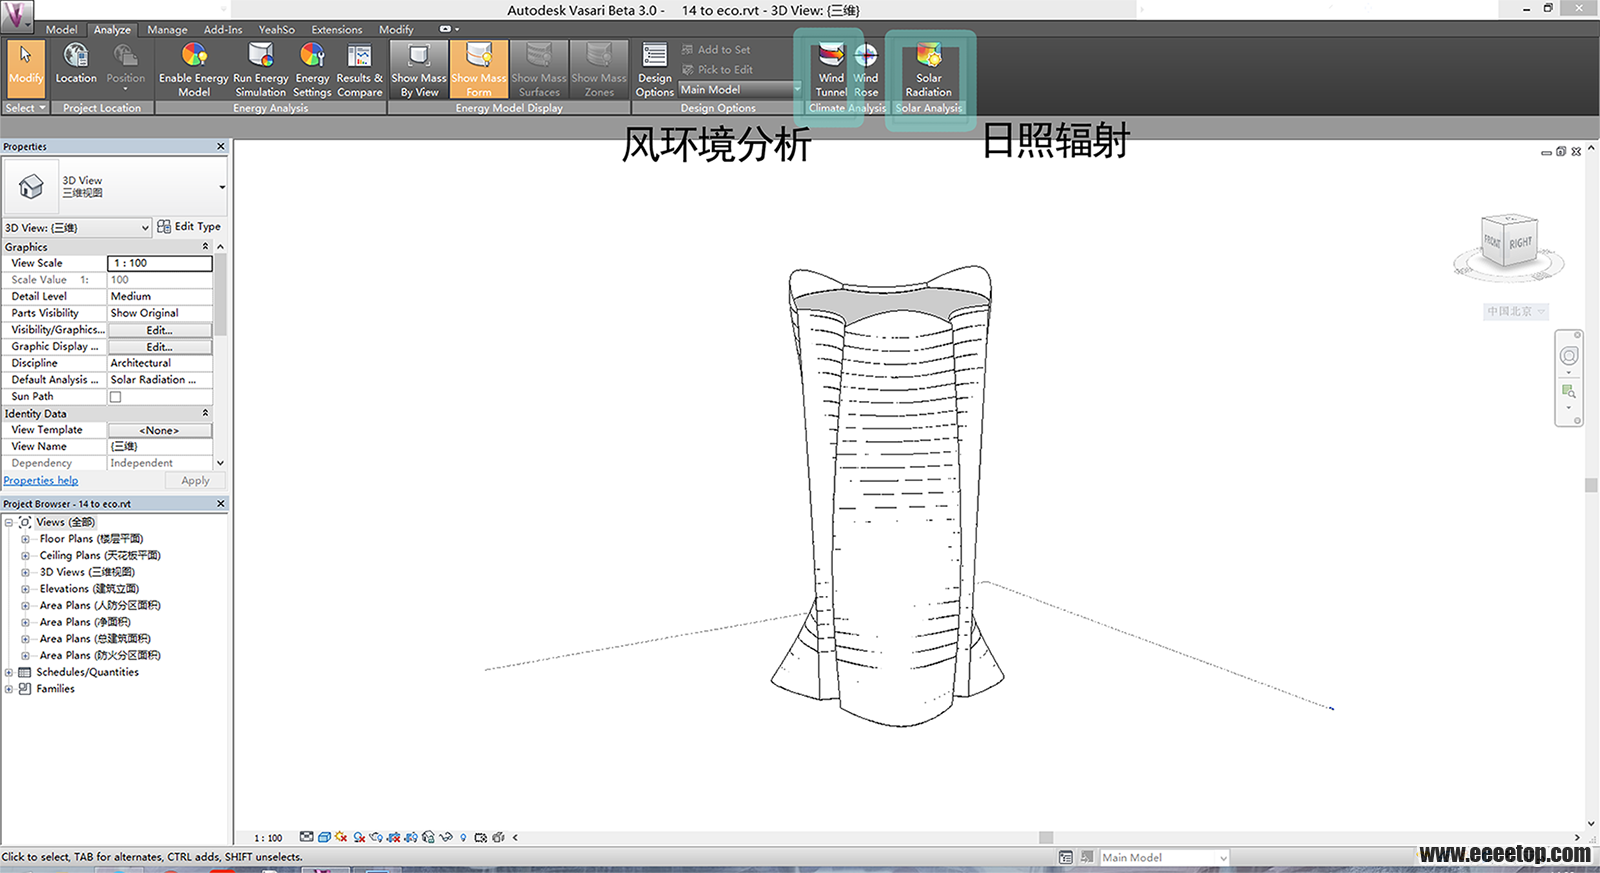The width and height of the screenshot is (1600, 873).
Task: Open Energy Settings
Action: point(312,69)
